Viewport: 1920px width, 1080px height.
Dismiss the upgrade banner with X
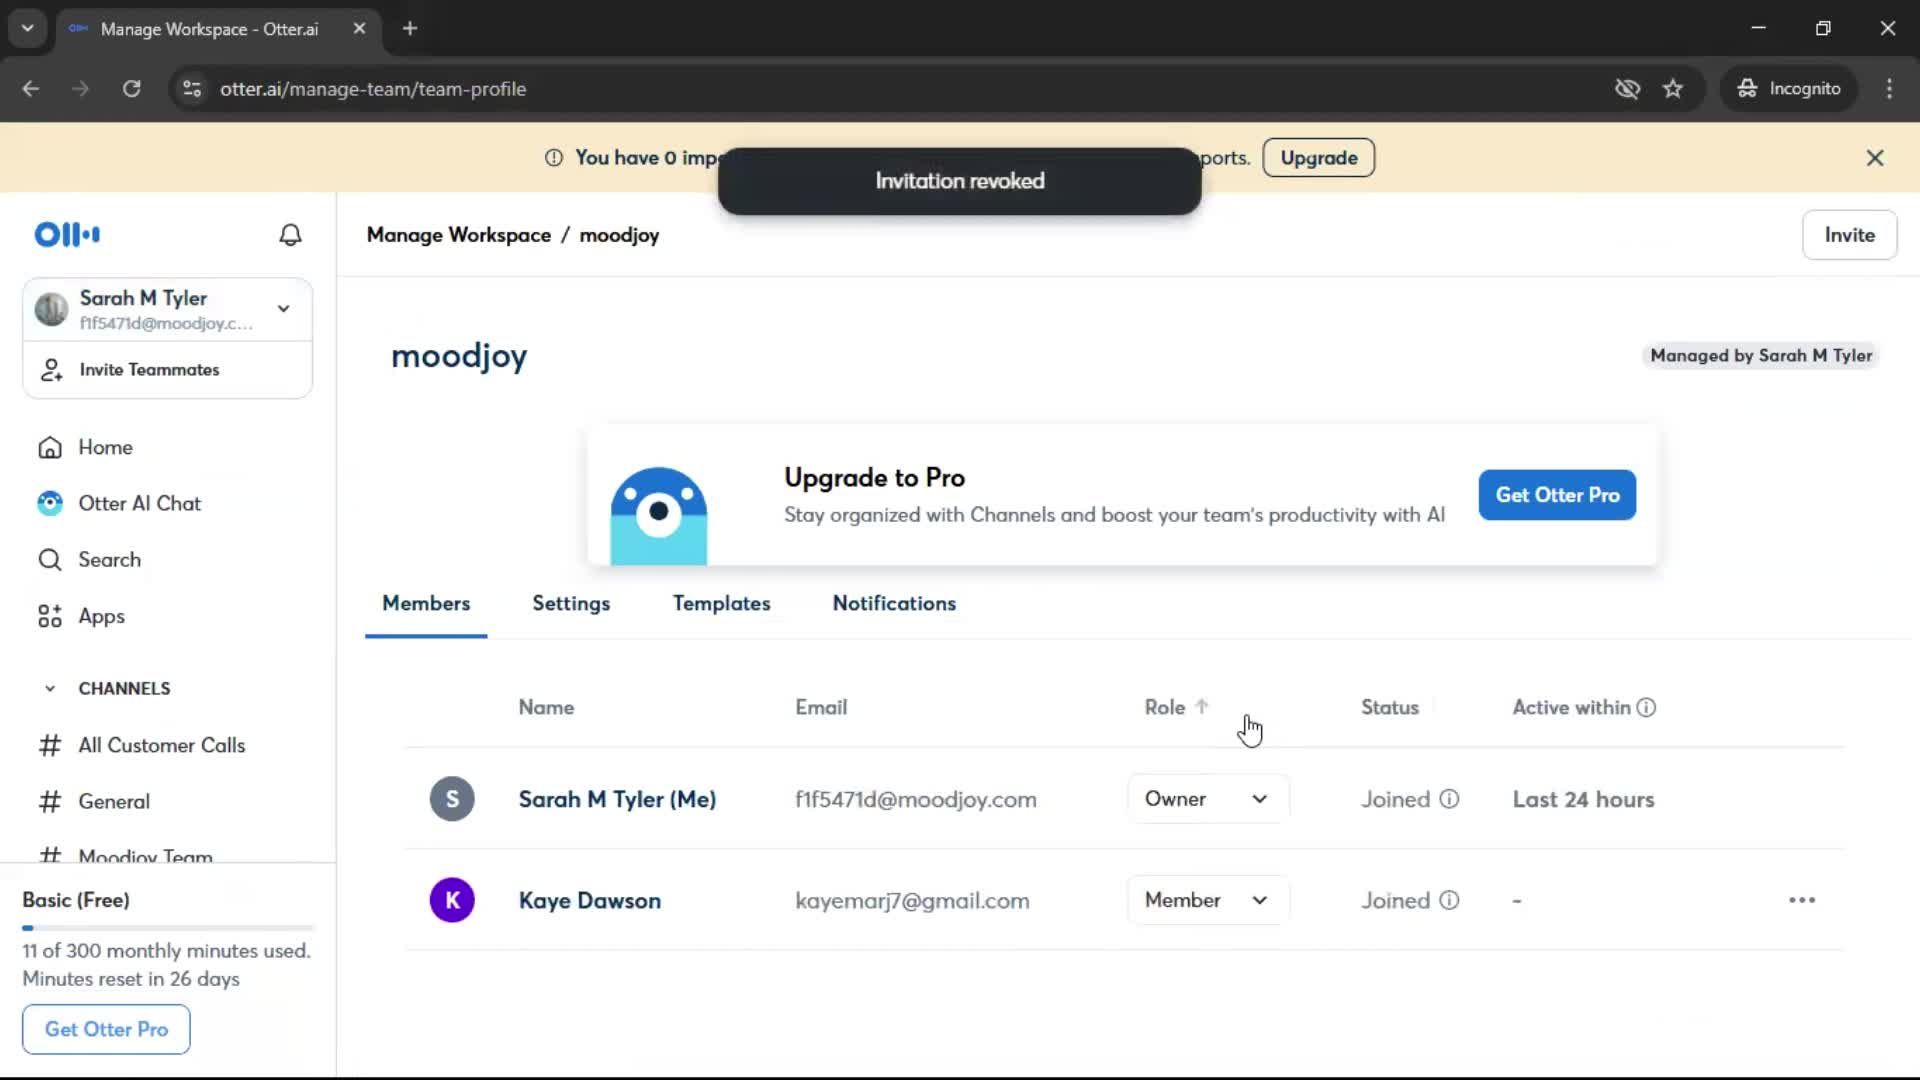1875,158
